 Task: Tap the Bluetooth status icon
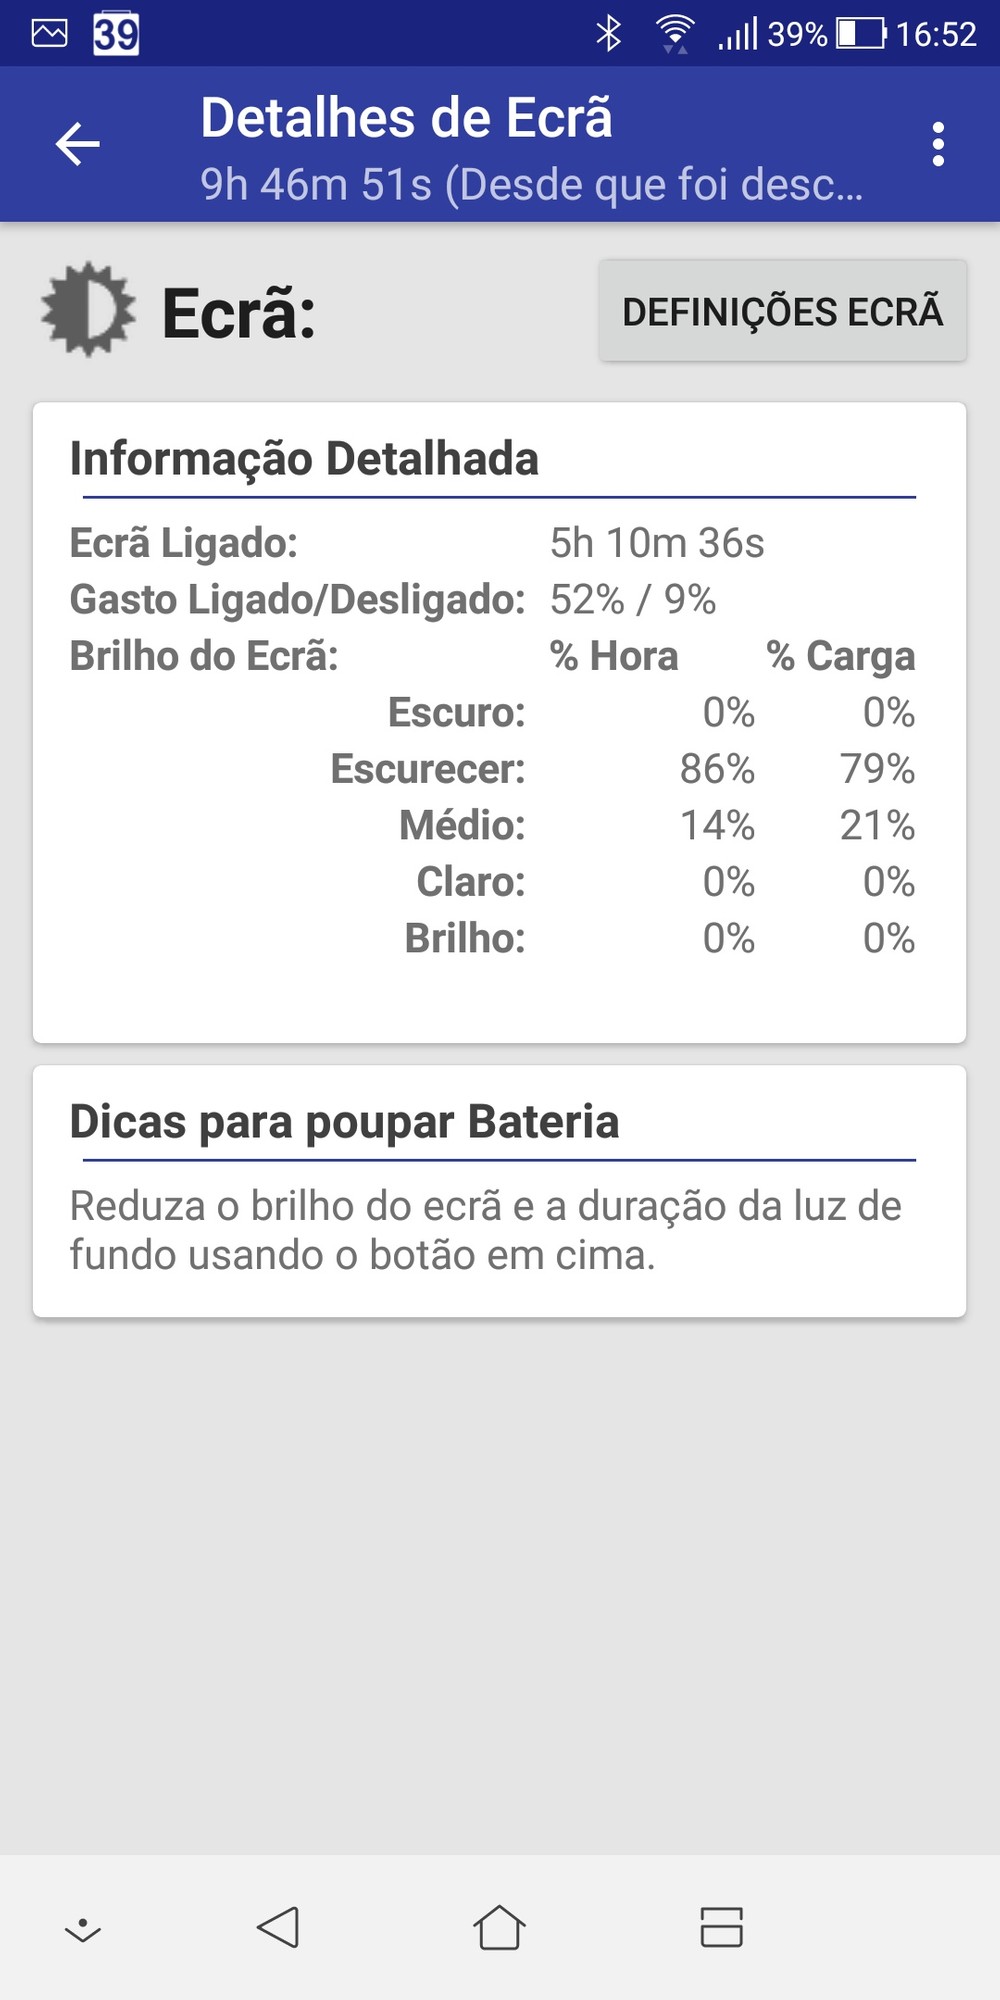(608, 34)
